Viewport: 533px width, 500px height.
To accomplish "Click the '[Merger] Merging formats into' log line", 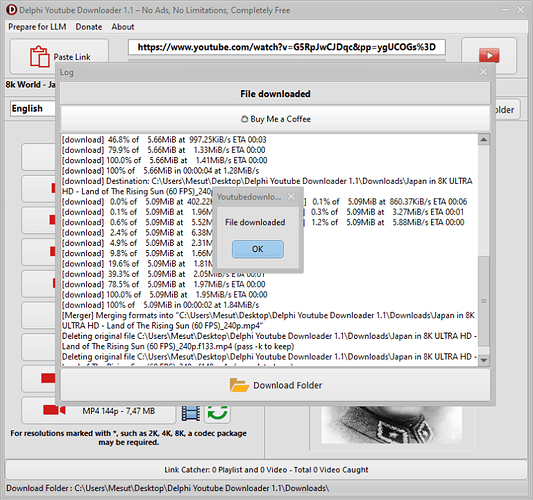I will [268, 321].
